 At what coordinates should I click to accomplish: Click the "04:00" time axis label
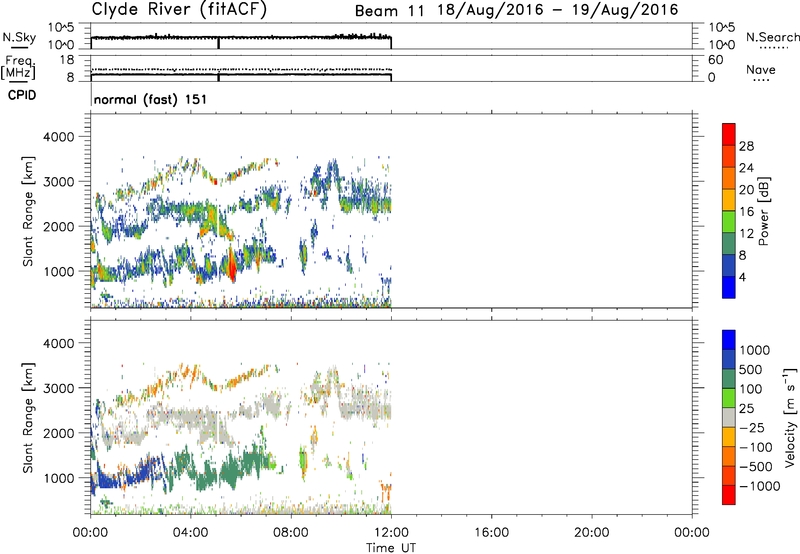point(191,533)
